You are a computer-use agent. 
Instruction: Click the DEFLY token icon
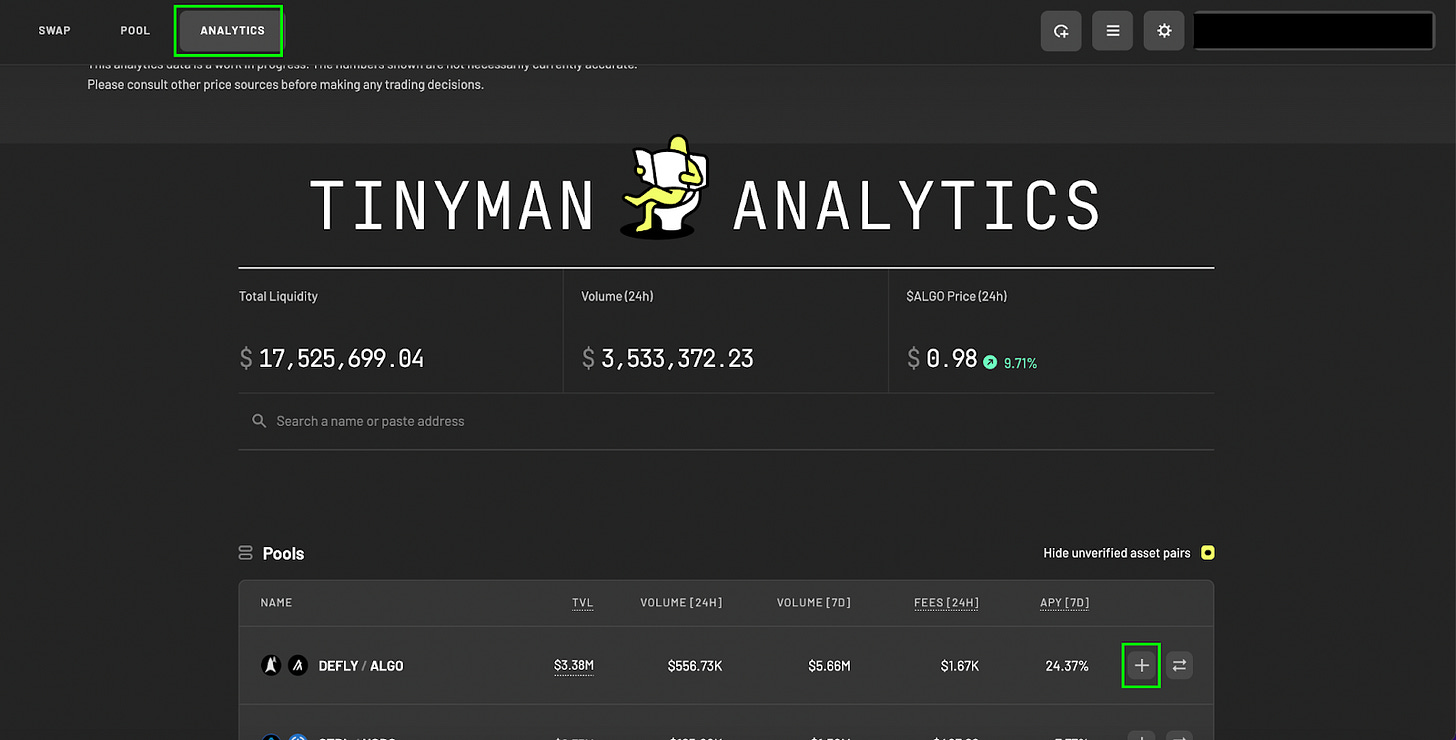pos(271,665)
